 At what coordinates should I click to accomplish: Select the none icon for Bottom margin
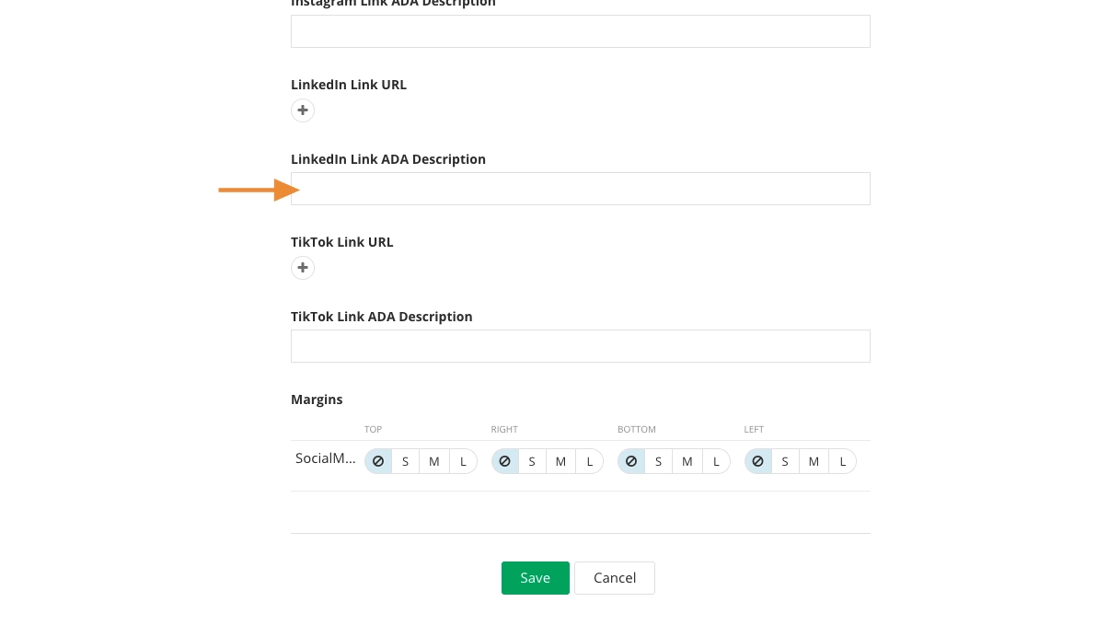[631, 461]
